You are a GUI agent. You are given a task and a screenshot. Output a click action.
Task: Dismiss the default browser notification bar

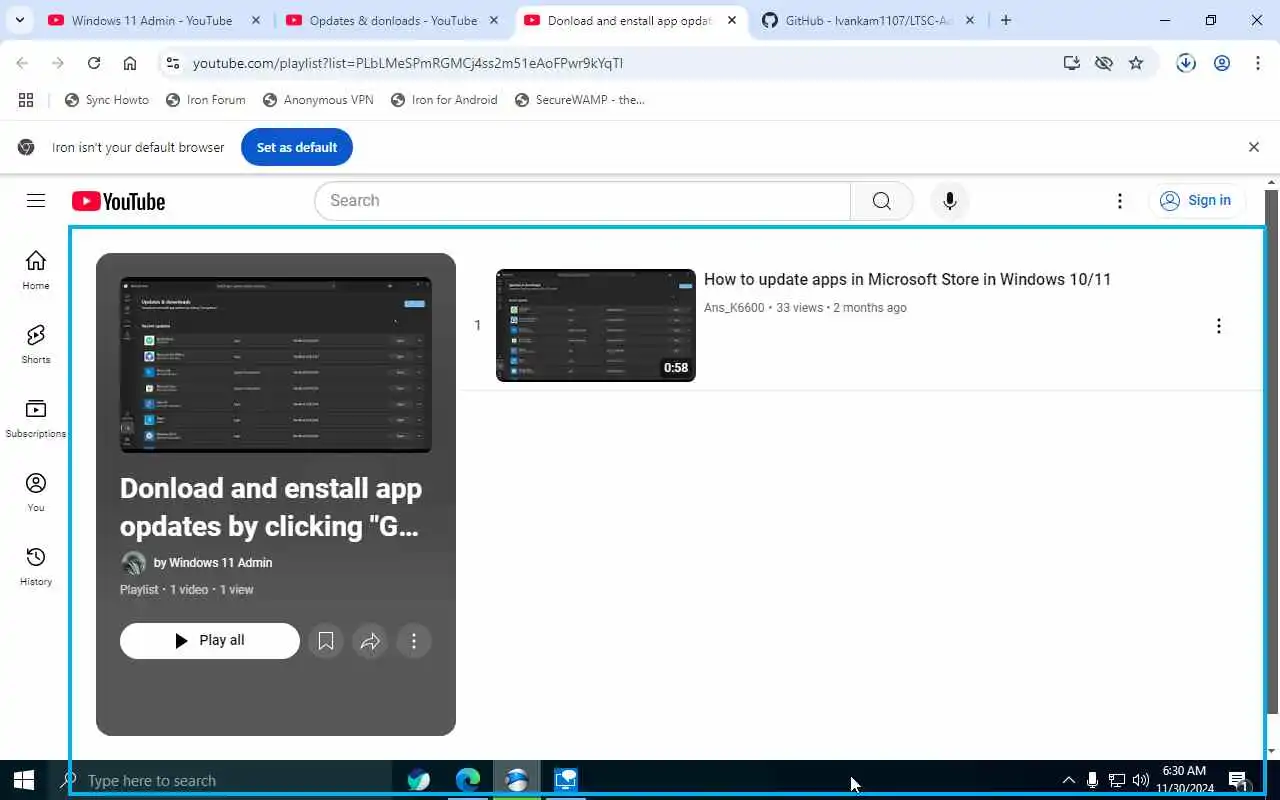pos(1254,147)
